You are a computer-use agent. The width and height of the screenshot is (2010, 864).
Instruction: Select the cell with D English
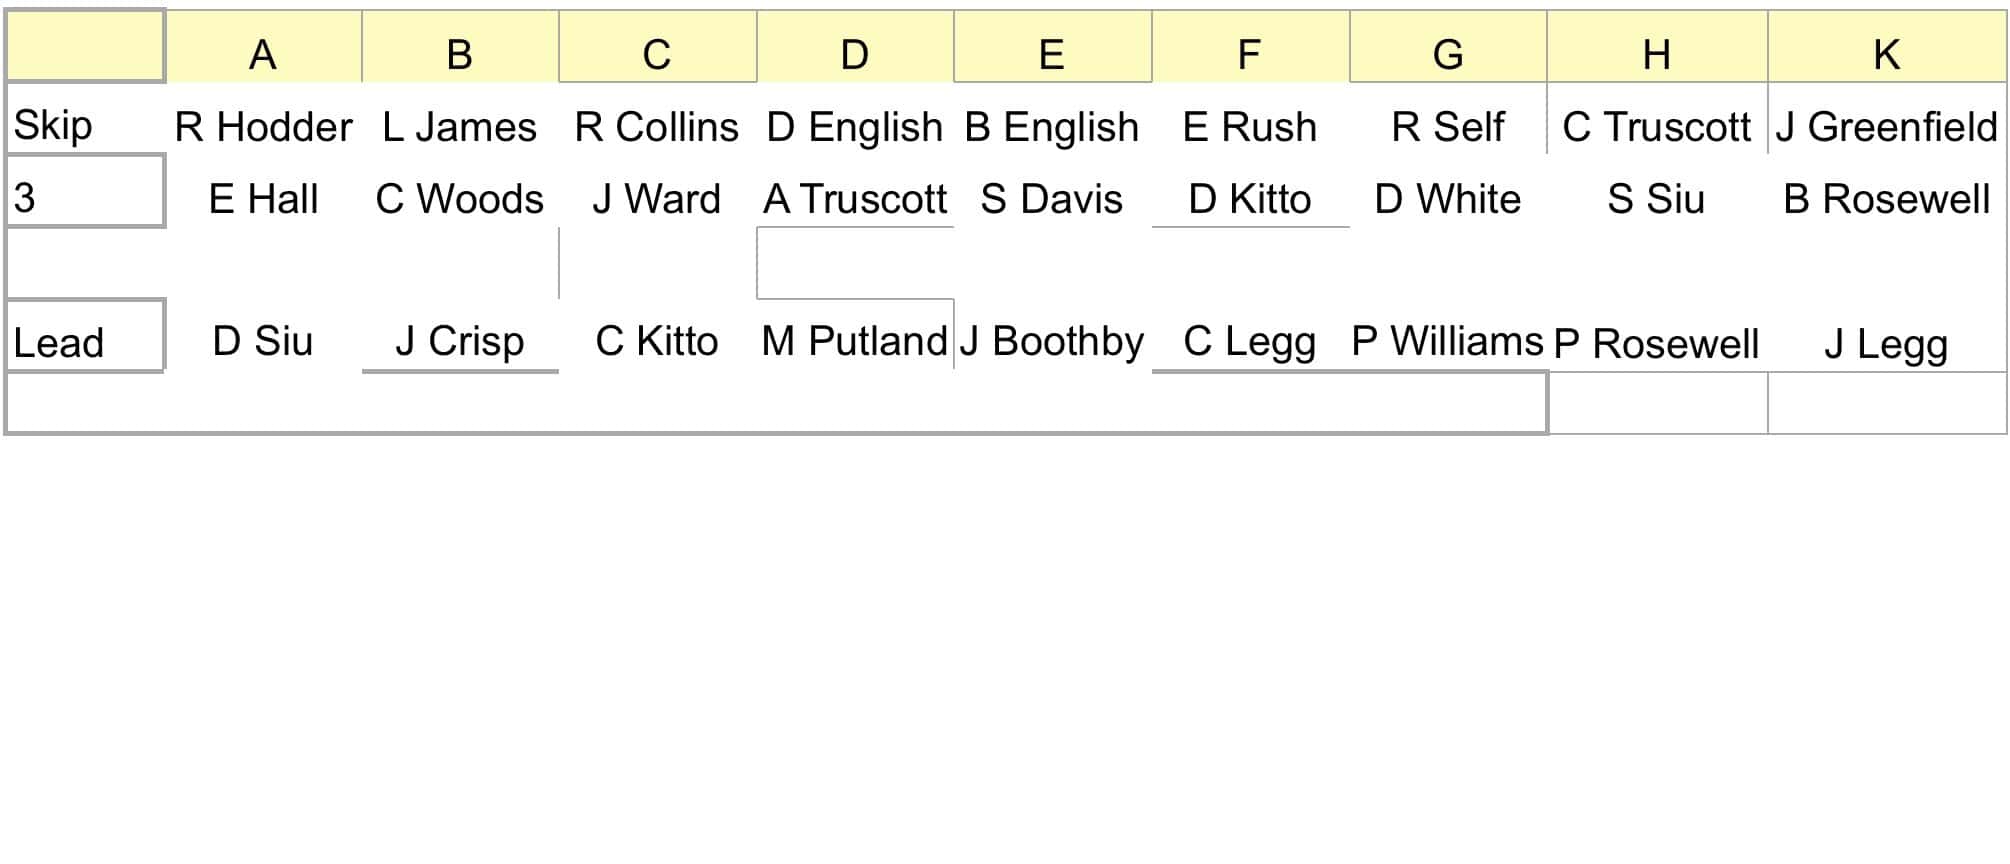pos(854,127)
